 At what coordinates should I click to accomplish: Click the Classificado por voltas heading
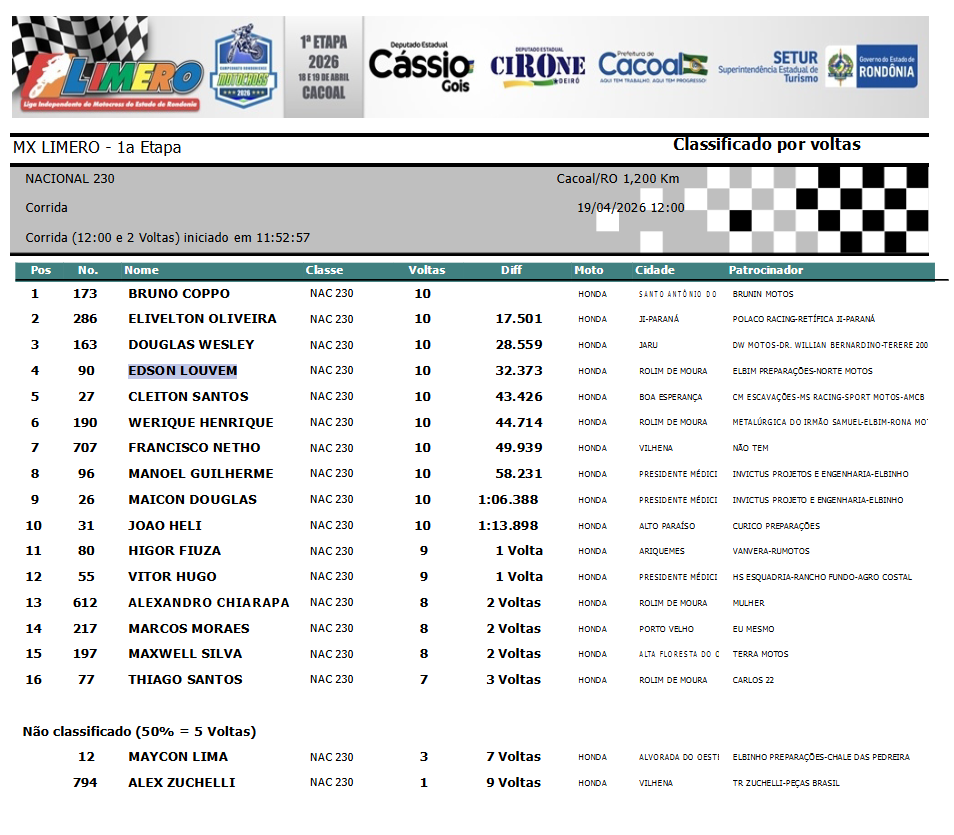point(766,145)
